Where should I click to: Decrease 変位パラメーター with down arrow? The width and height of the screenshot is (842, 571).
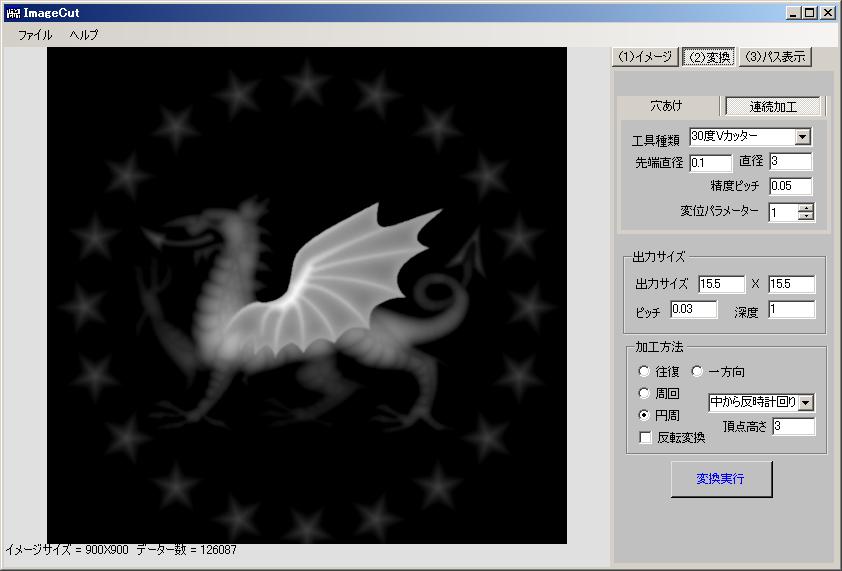805,216
